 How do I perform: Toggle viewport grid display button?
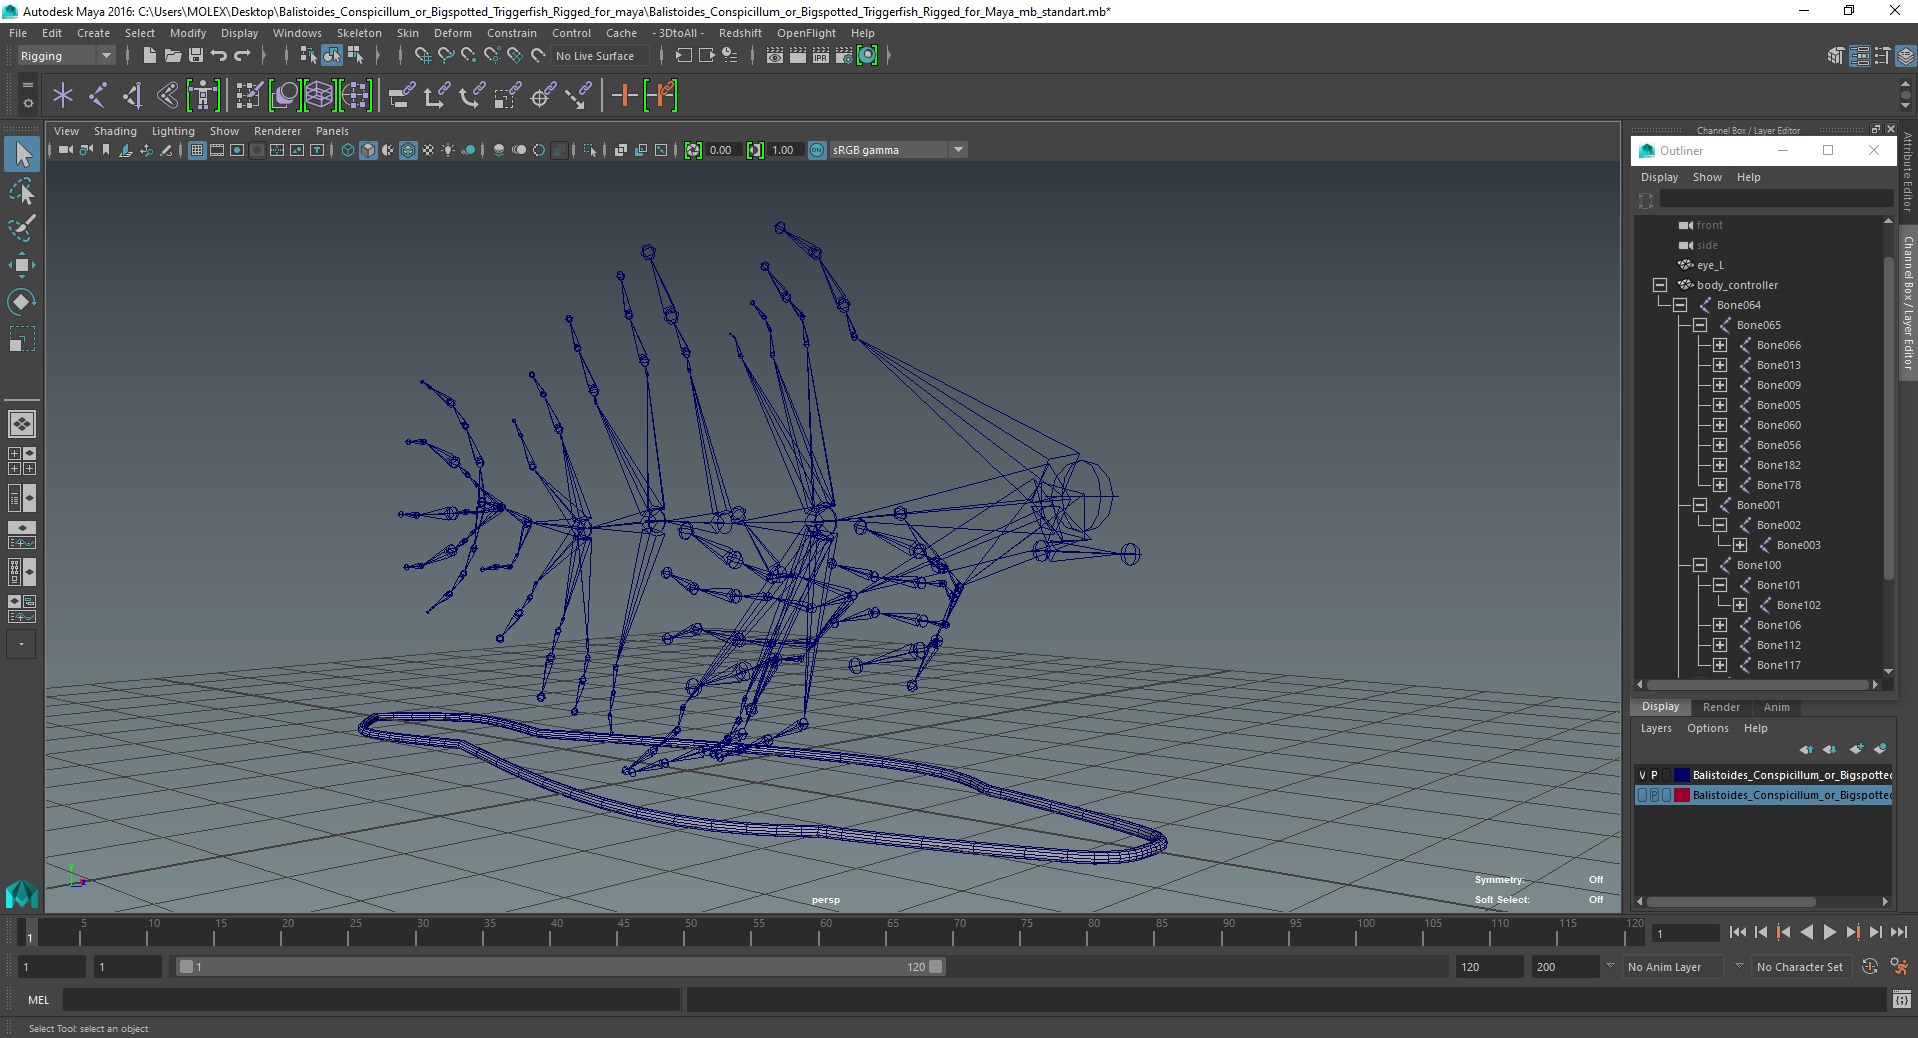tap(197, 150)
